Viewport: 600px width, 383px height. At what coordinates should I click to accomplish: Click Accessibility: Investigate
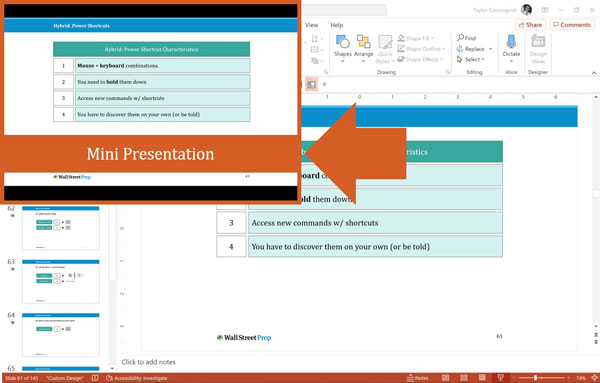(137, 378)
